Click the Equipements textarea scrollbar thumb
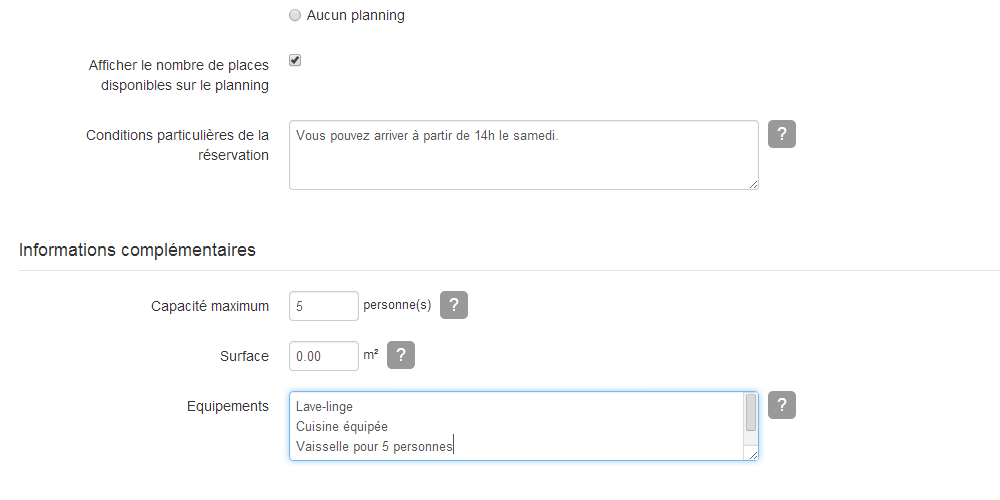 (x=751, y=413)
